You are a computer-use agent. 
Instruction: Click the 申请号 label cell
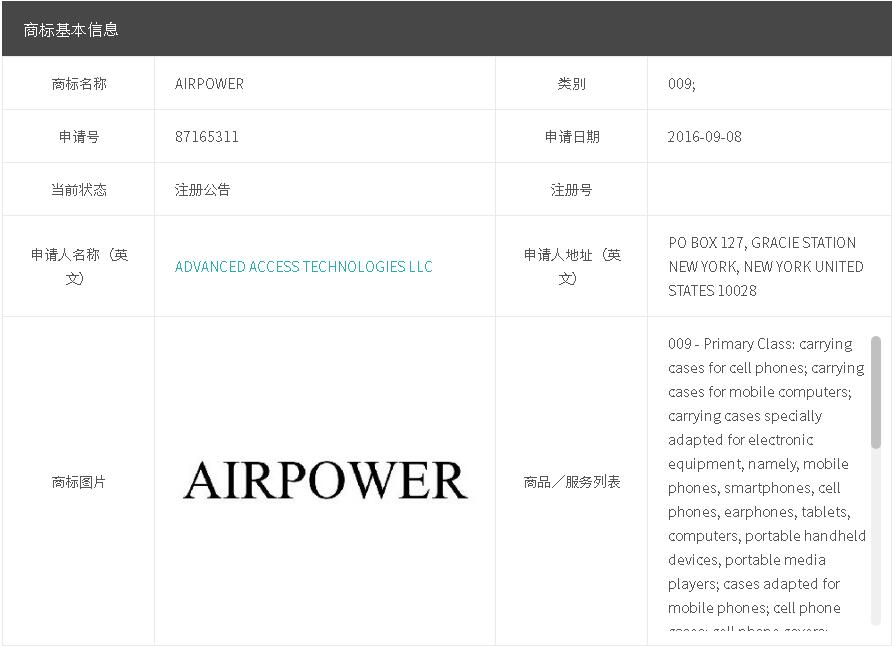coord(79,137)
